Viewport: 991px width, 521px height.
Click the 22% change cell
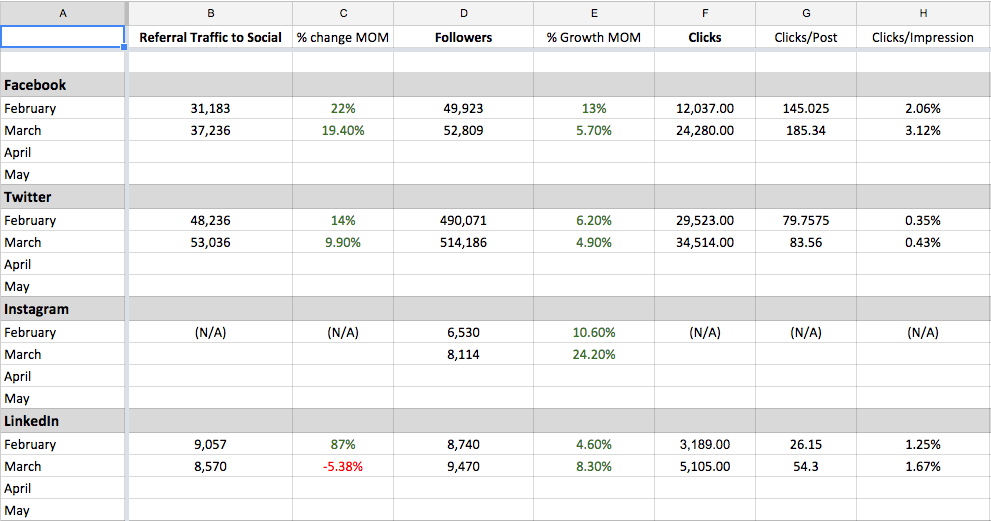343,108
